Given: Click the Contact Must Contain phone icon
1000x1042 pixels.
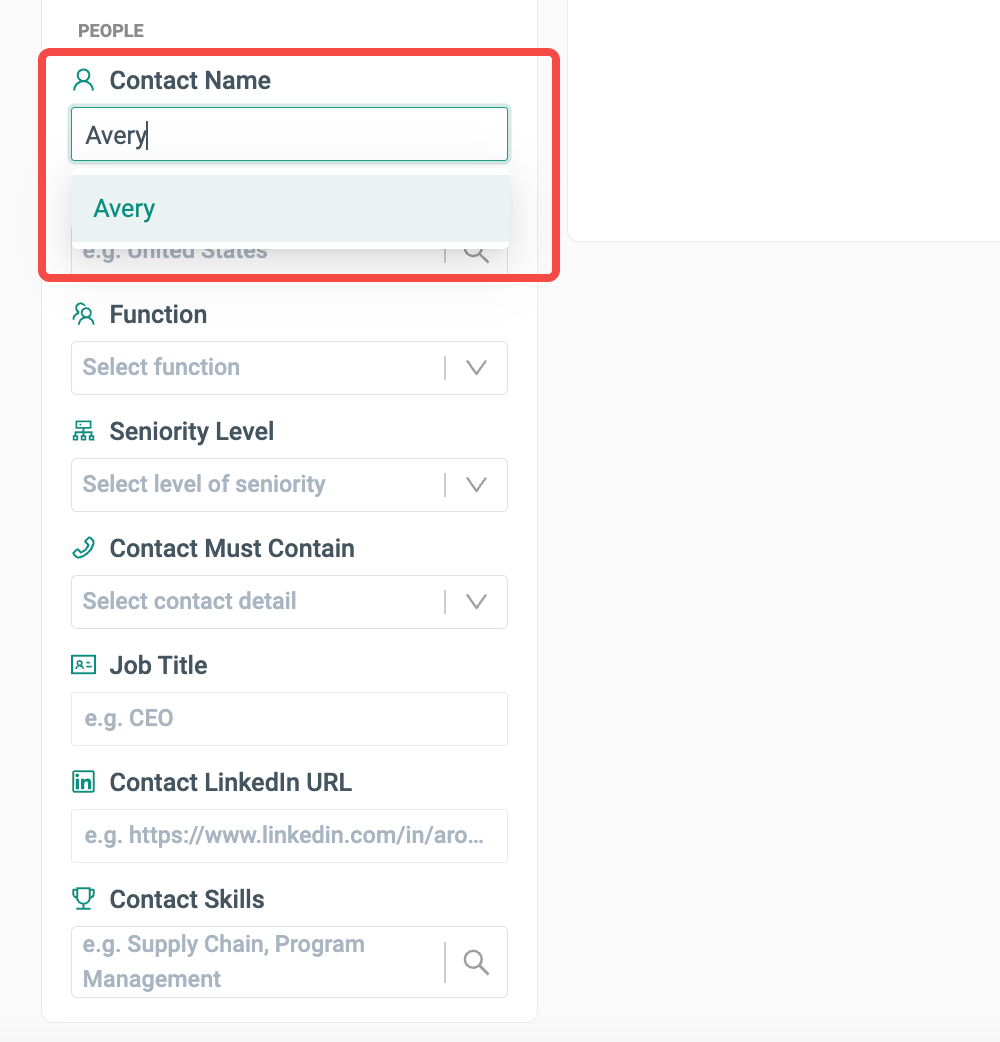Looking at the screenshot, I should [x=84, y=548].
